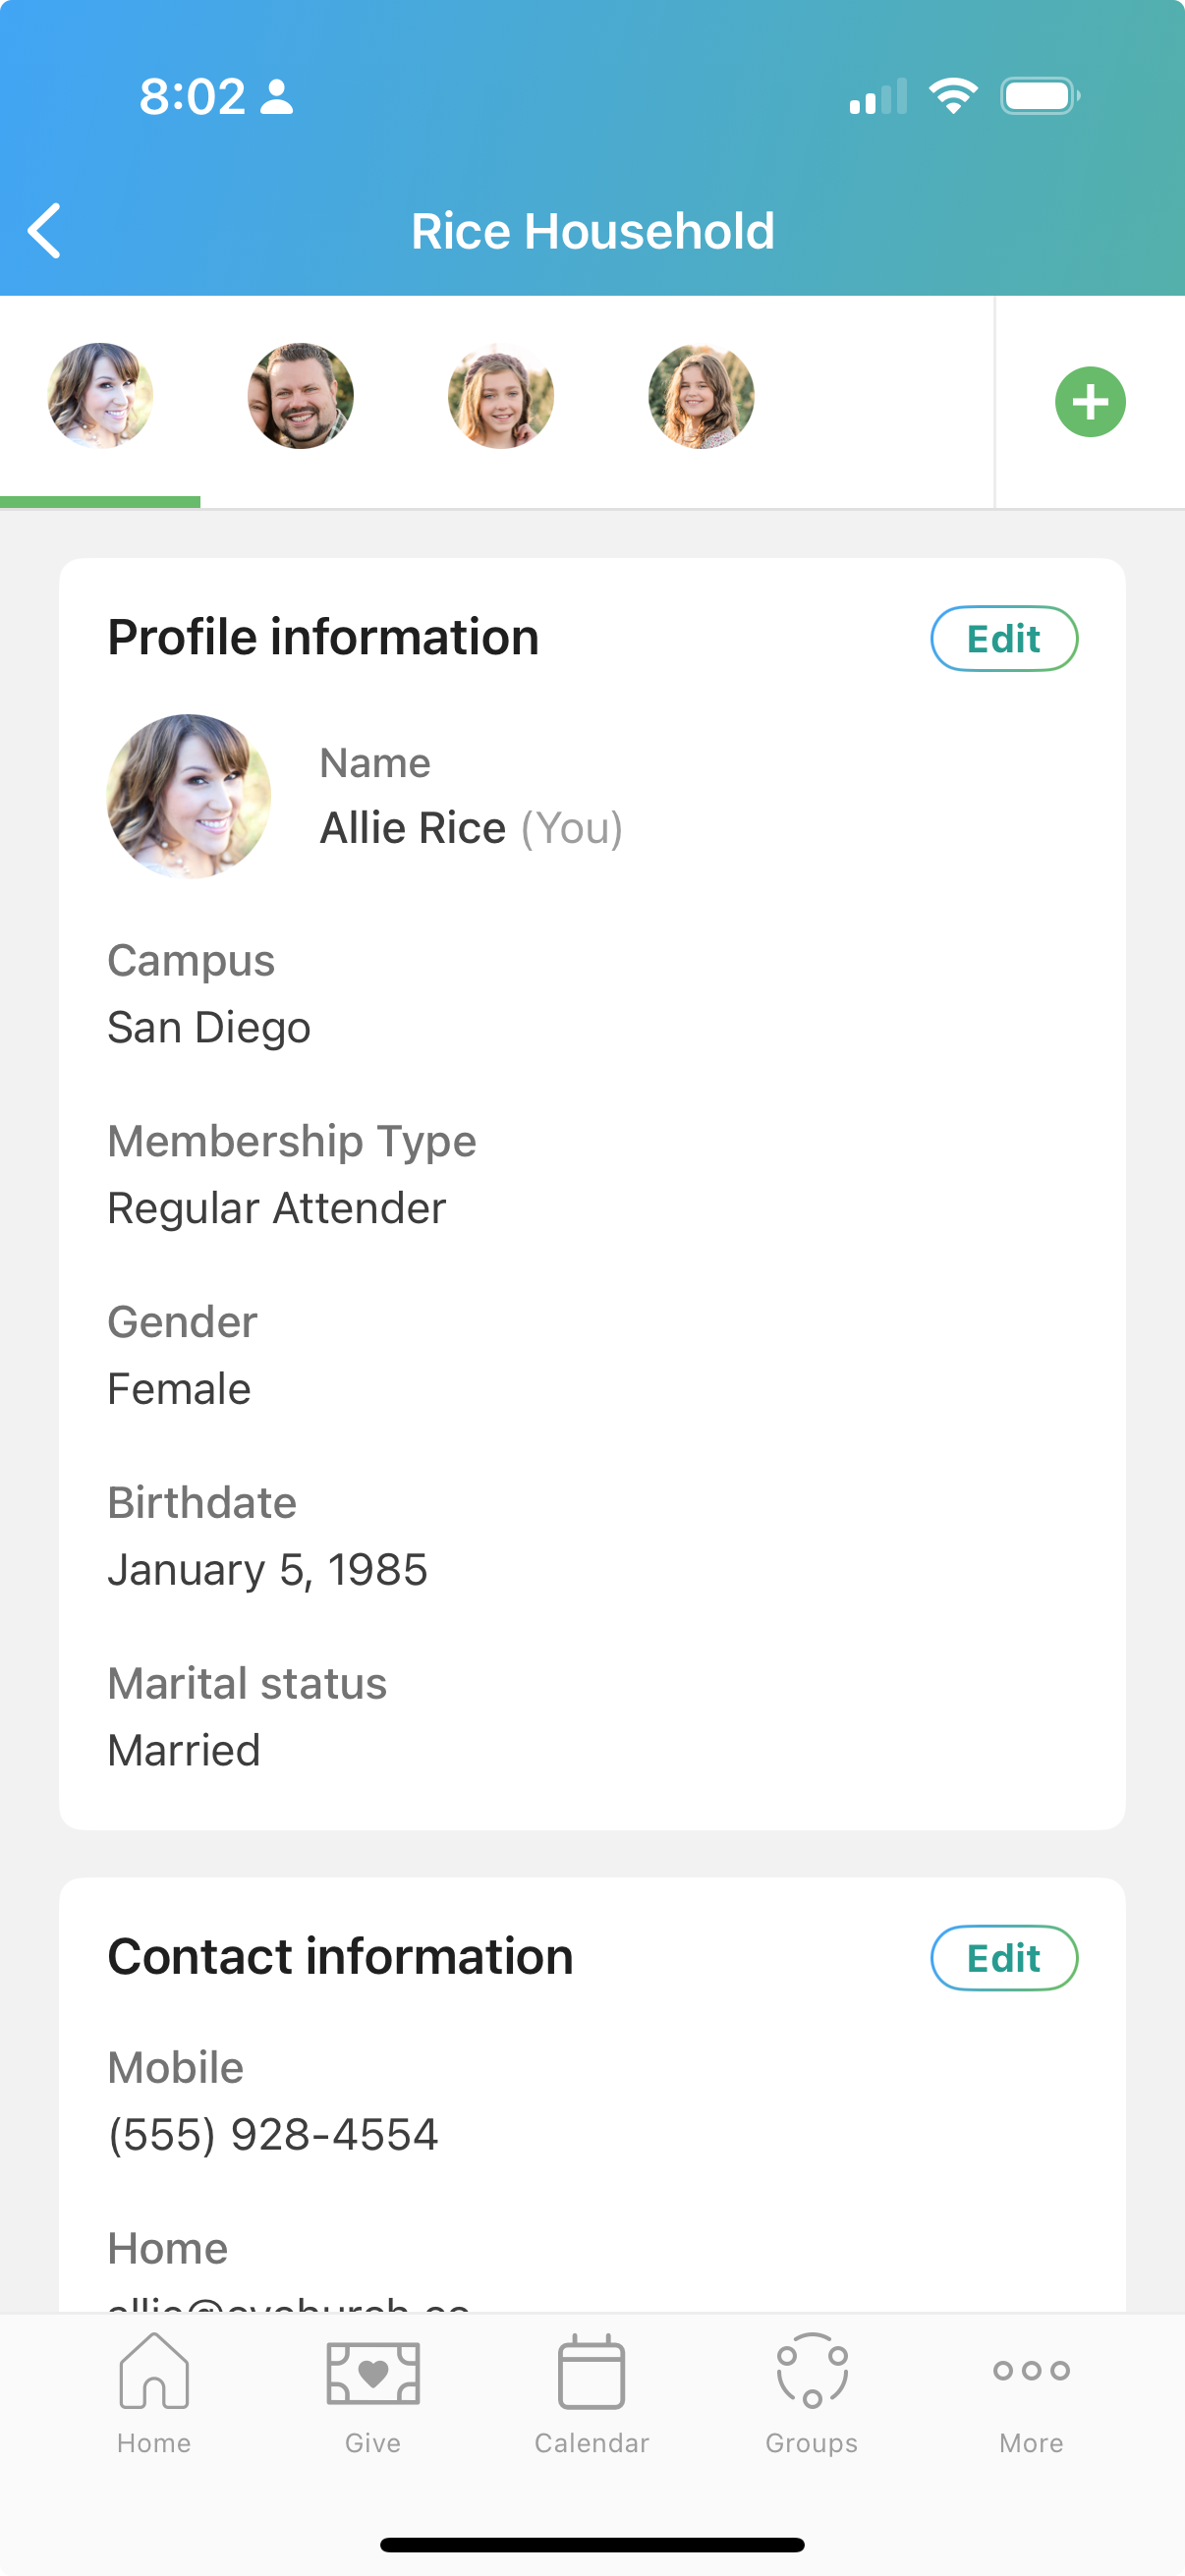
Task: Tap the mobile number (555) 928-4554
Action: coord(273,2134)
